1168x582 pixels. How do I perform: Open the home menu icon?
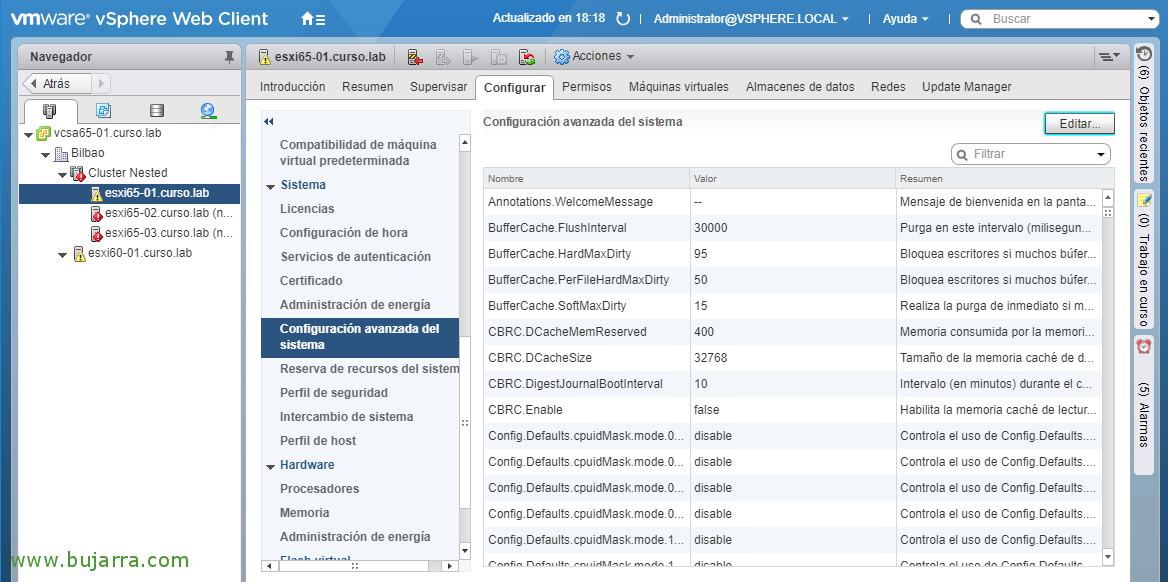(x=313, y=19)
